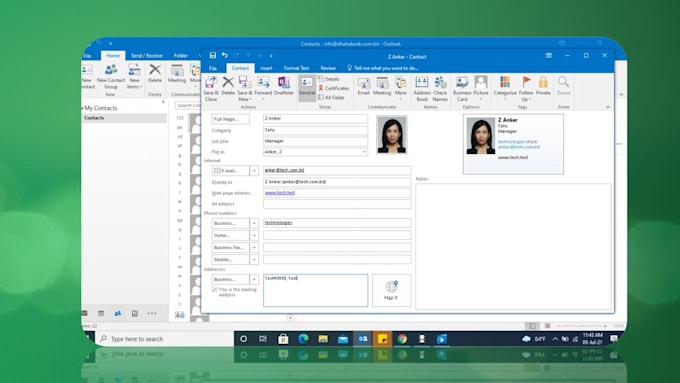Open the Business Fax type dropdown arrow
This screenshot has height=383, width=680.
pos(254,248)
